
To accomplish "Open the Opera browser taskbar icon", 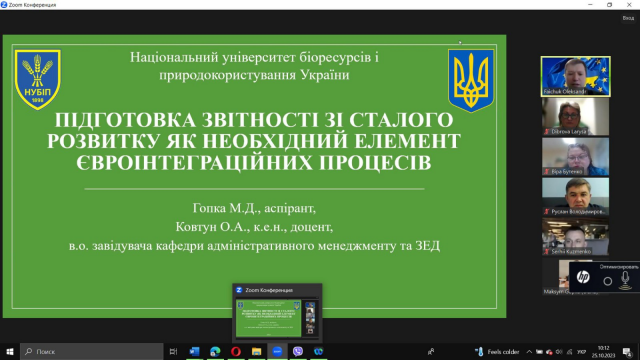I will pos(236,351).
